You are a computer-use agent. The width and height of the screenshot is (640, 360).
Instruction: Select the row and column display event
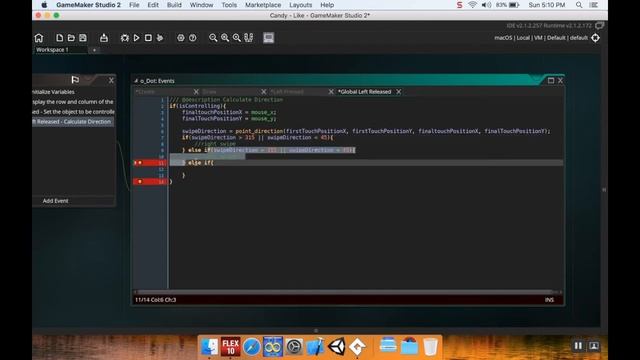(73, 102)
